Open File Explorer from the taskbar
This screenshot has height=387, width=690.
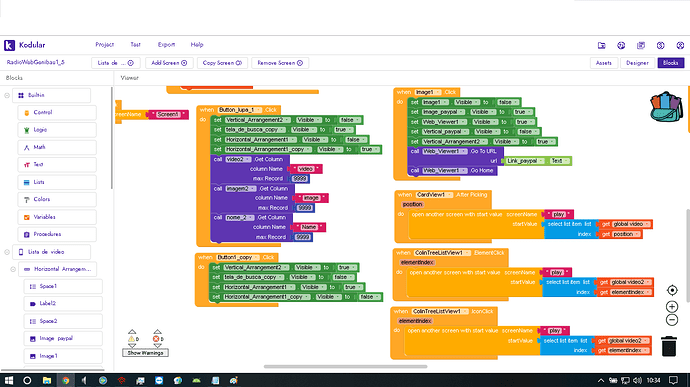click(47, 380)
